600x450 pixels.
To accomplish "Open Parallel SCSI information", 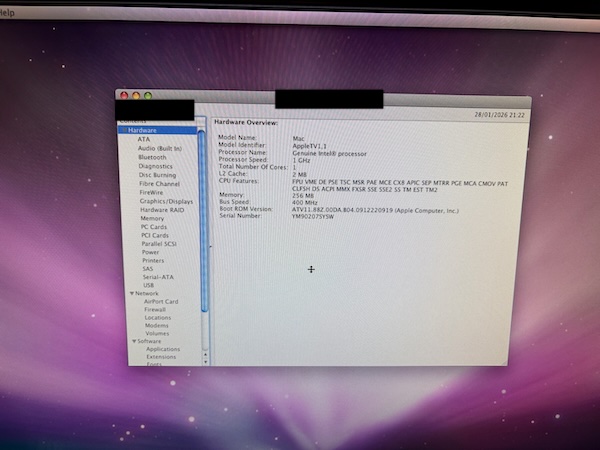I will click(159, 244).
